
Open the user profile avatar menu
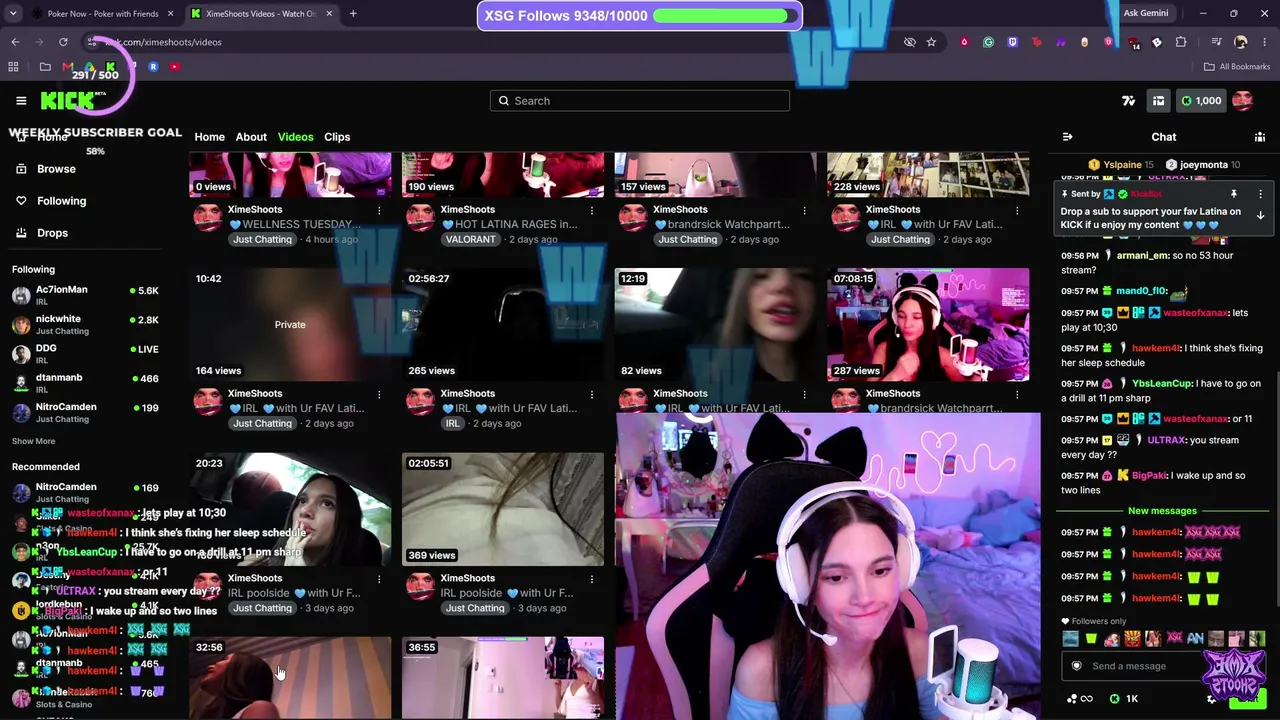(x=1243, y=101)
